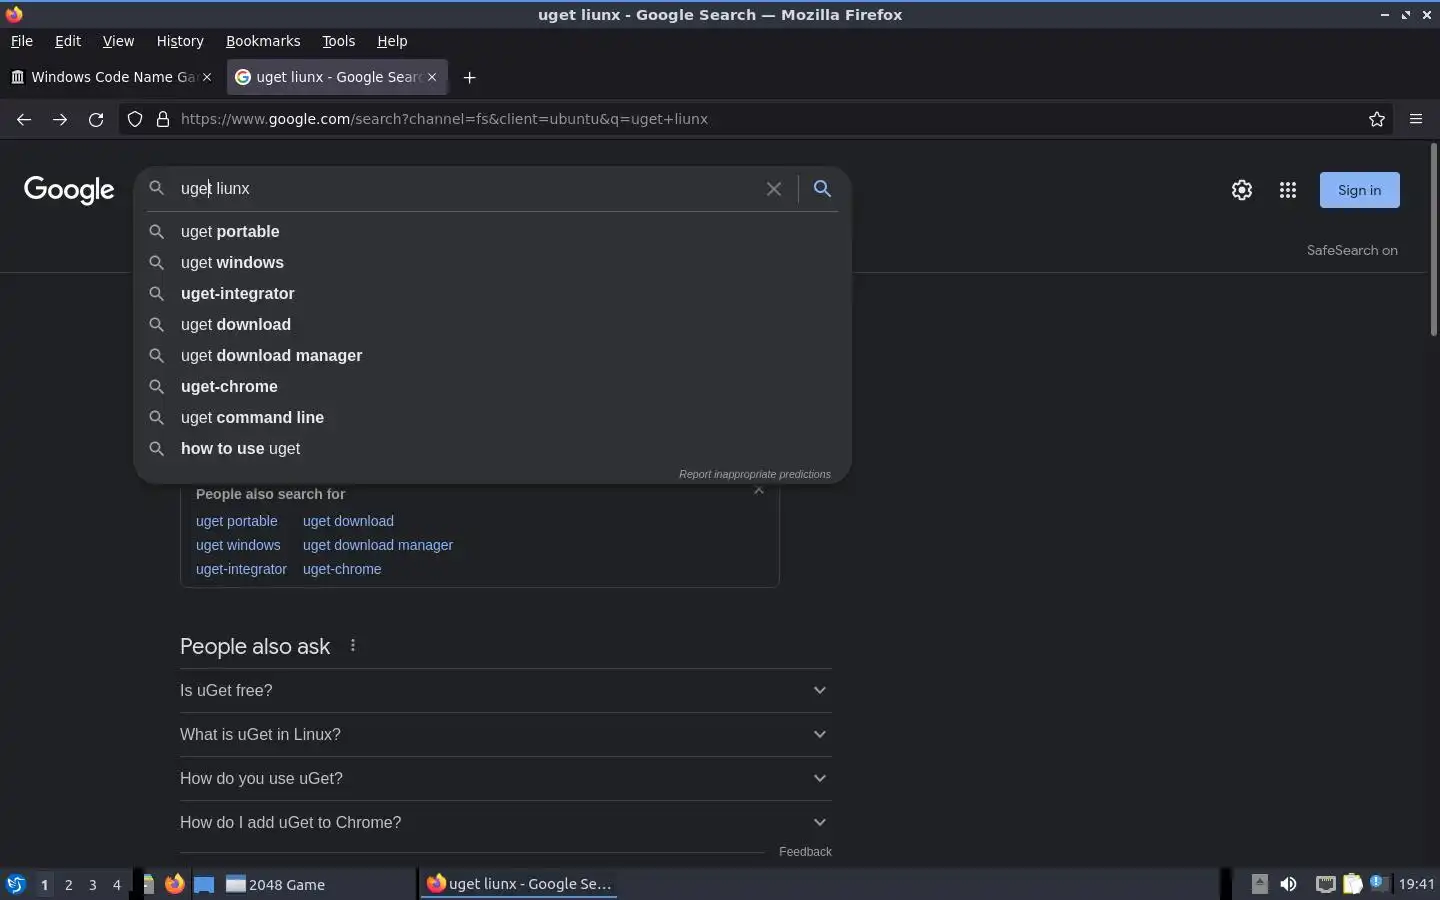Go back to previous page
The image size is (1440, 900).
coord(24,119)
